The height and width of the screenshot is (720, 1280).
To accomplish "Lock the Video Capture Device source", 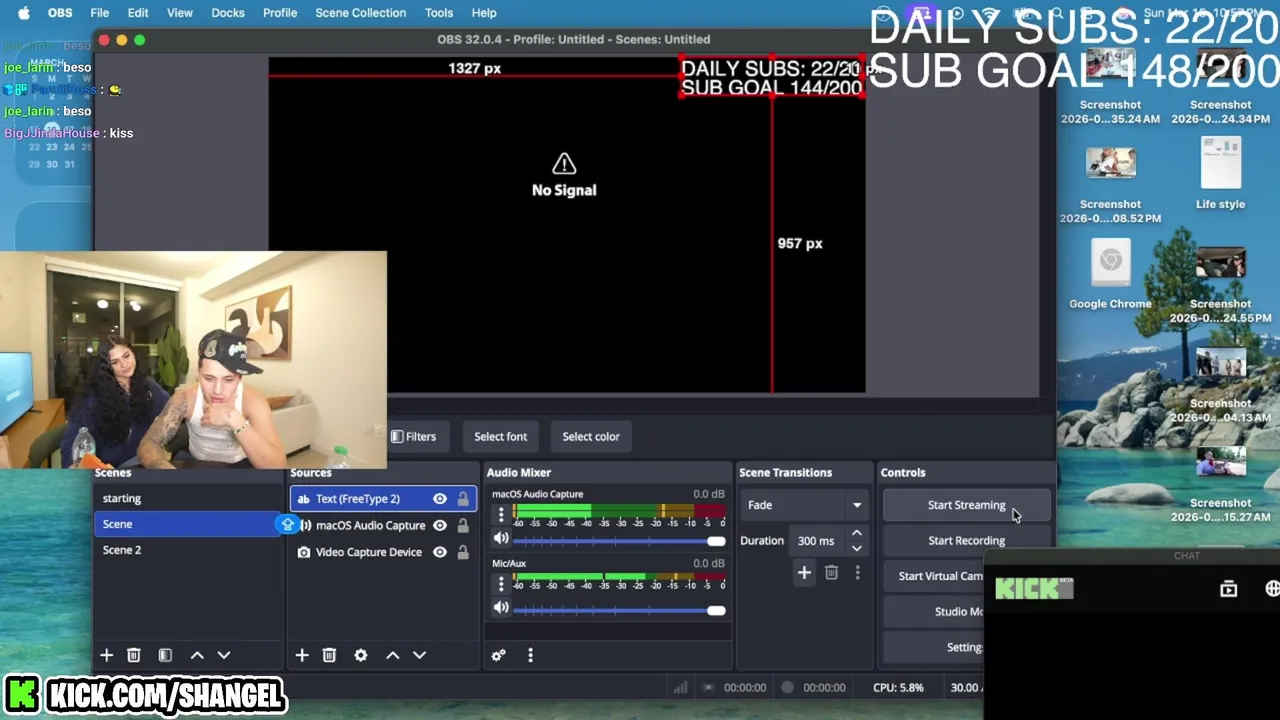I will click(463, 552).
